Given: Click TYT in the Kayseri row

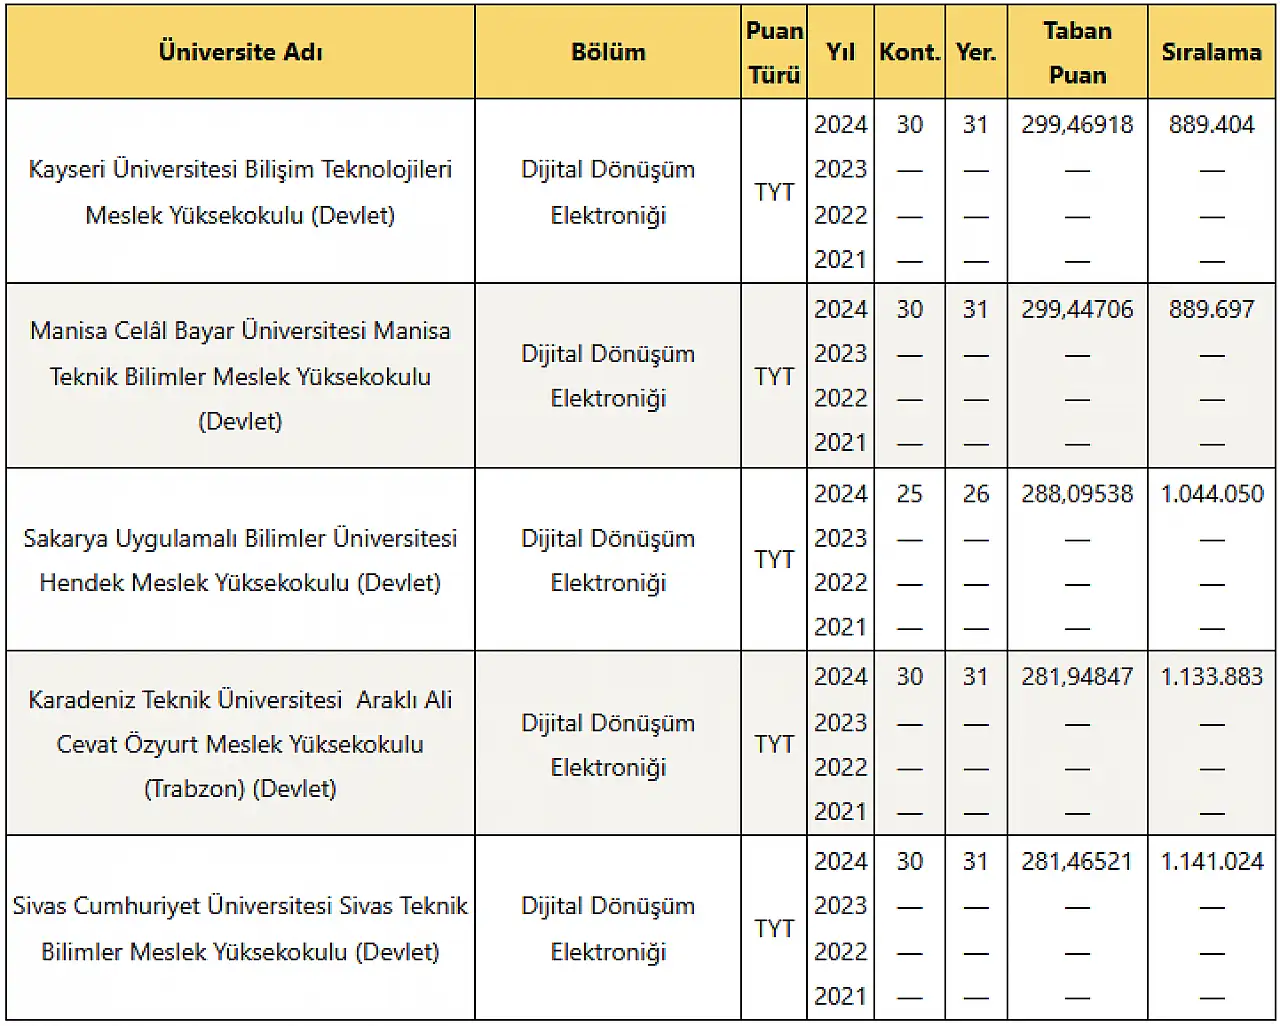Looking at the screenshot, I should (774, 192).
